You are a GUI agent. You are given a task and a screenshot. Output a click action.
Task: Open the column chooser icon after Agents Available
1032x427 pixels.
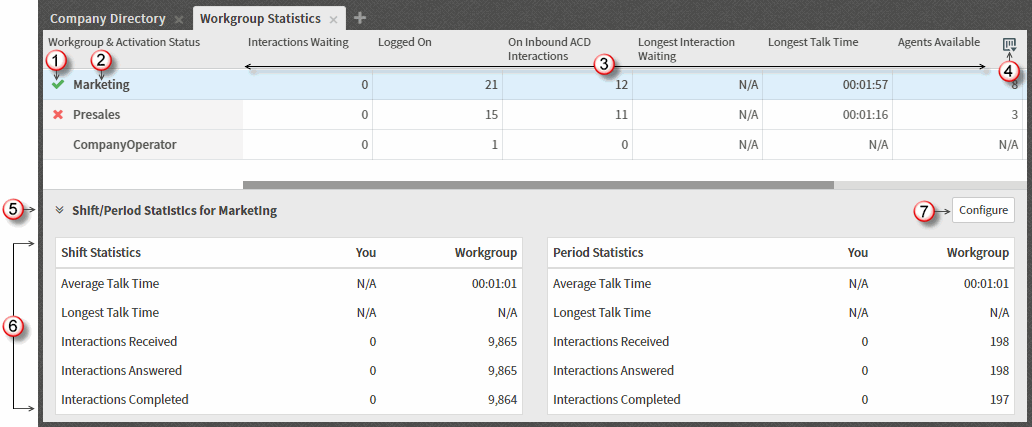(x=1009, y=45)
